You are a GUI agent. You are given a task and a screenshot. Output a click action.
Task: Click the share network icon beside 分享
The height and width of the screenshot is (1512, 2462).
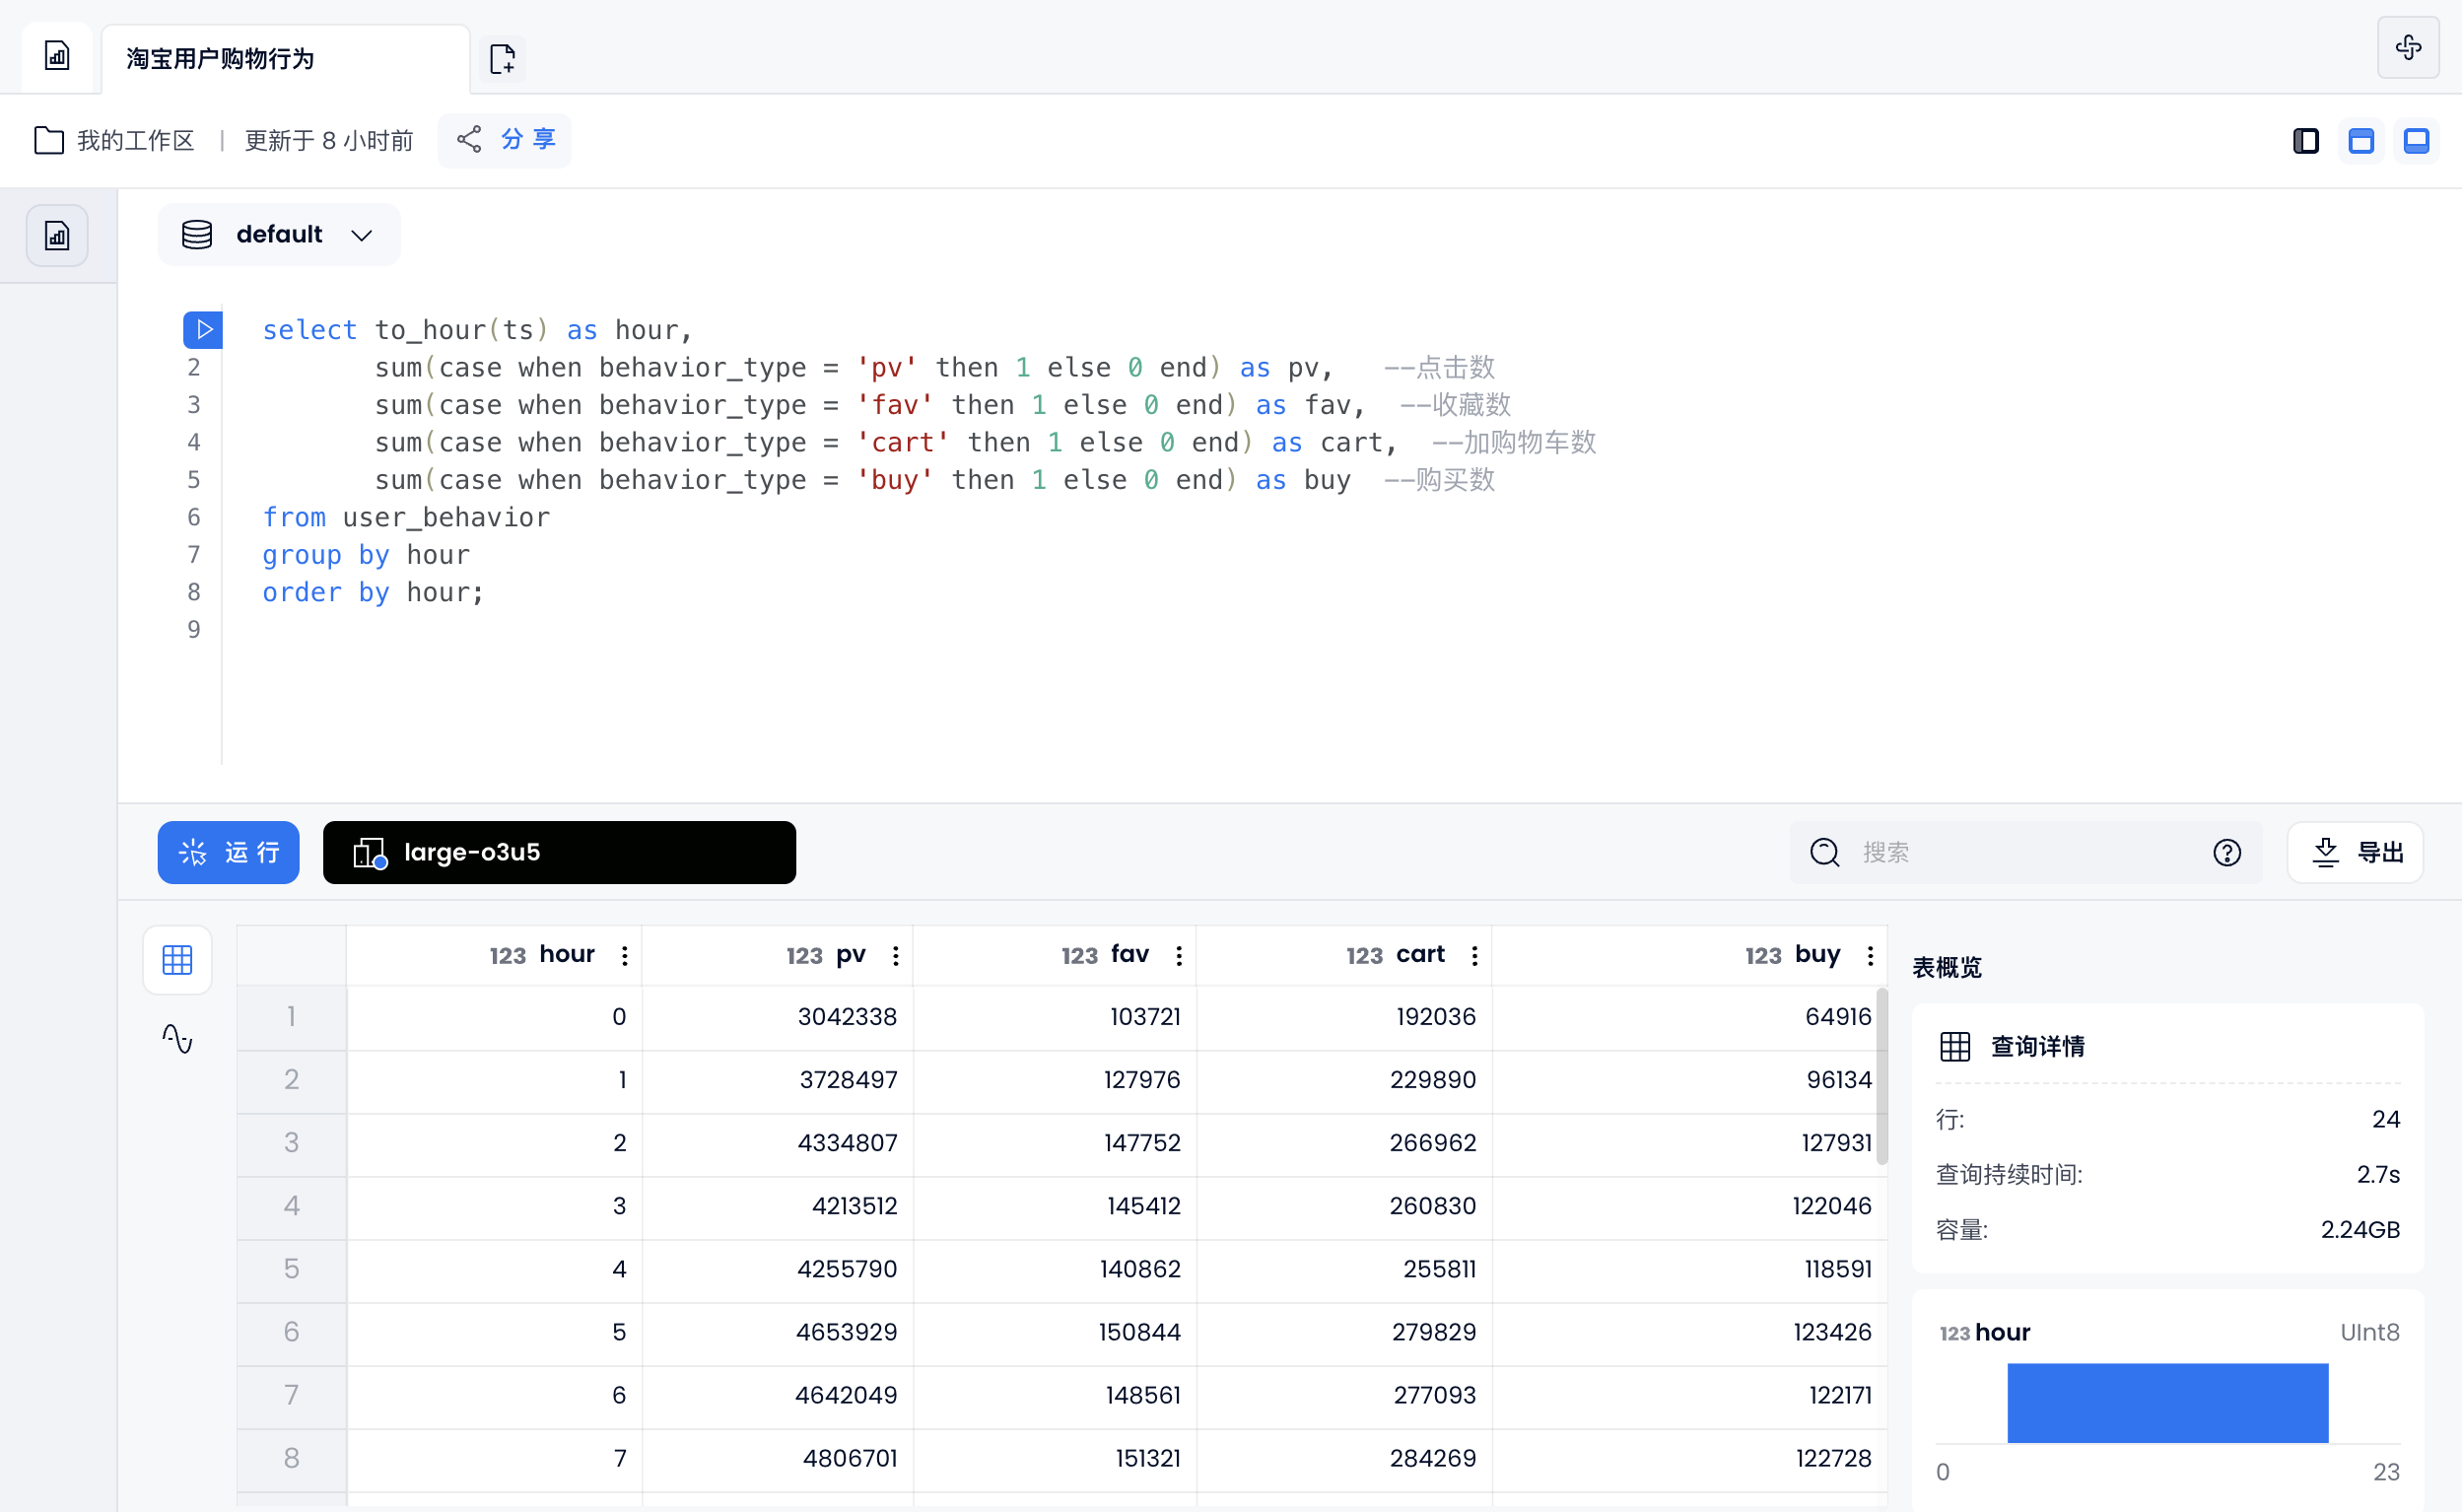point(469,139)
